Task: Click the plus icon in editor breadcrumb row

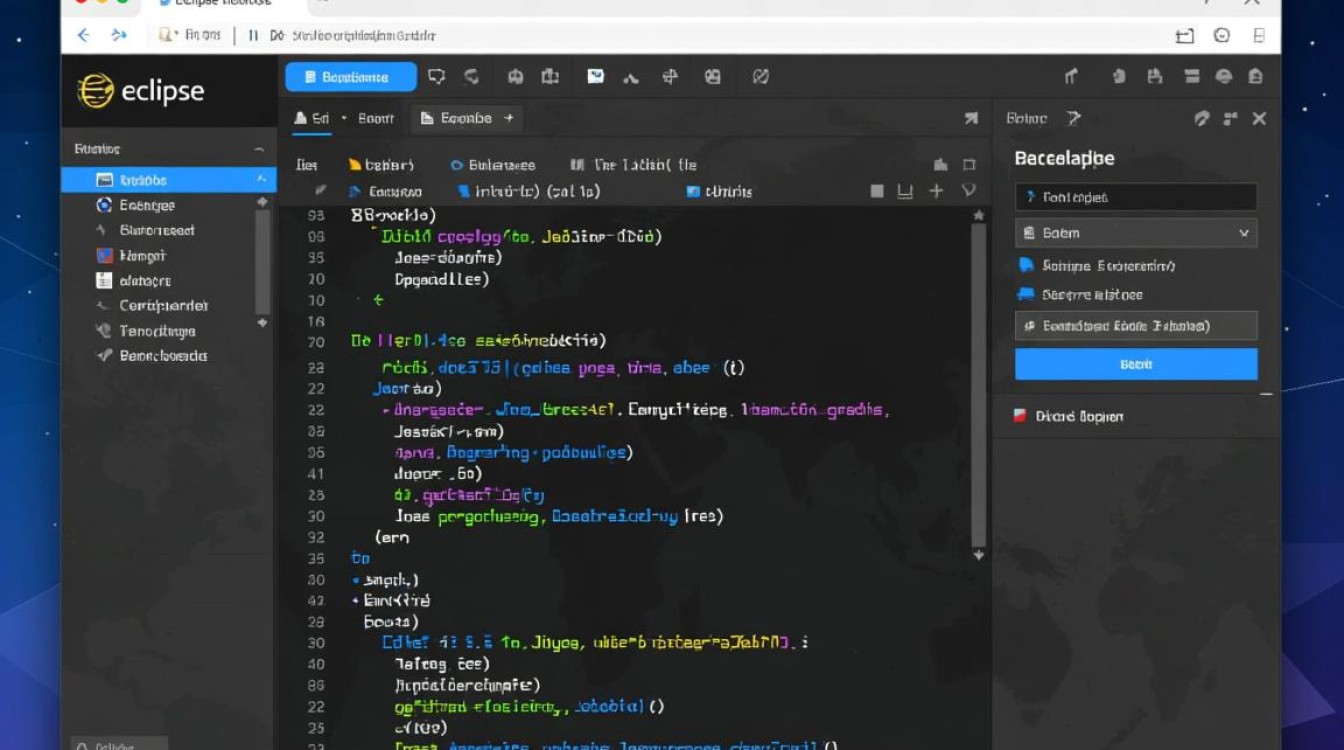Action: (936, 191)
